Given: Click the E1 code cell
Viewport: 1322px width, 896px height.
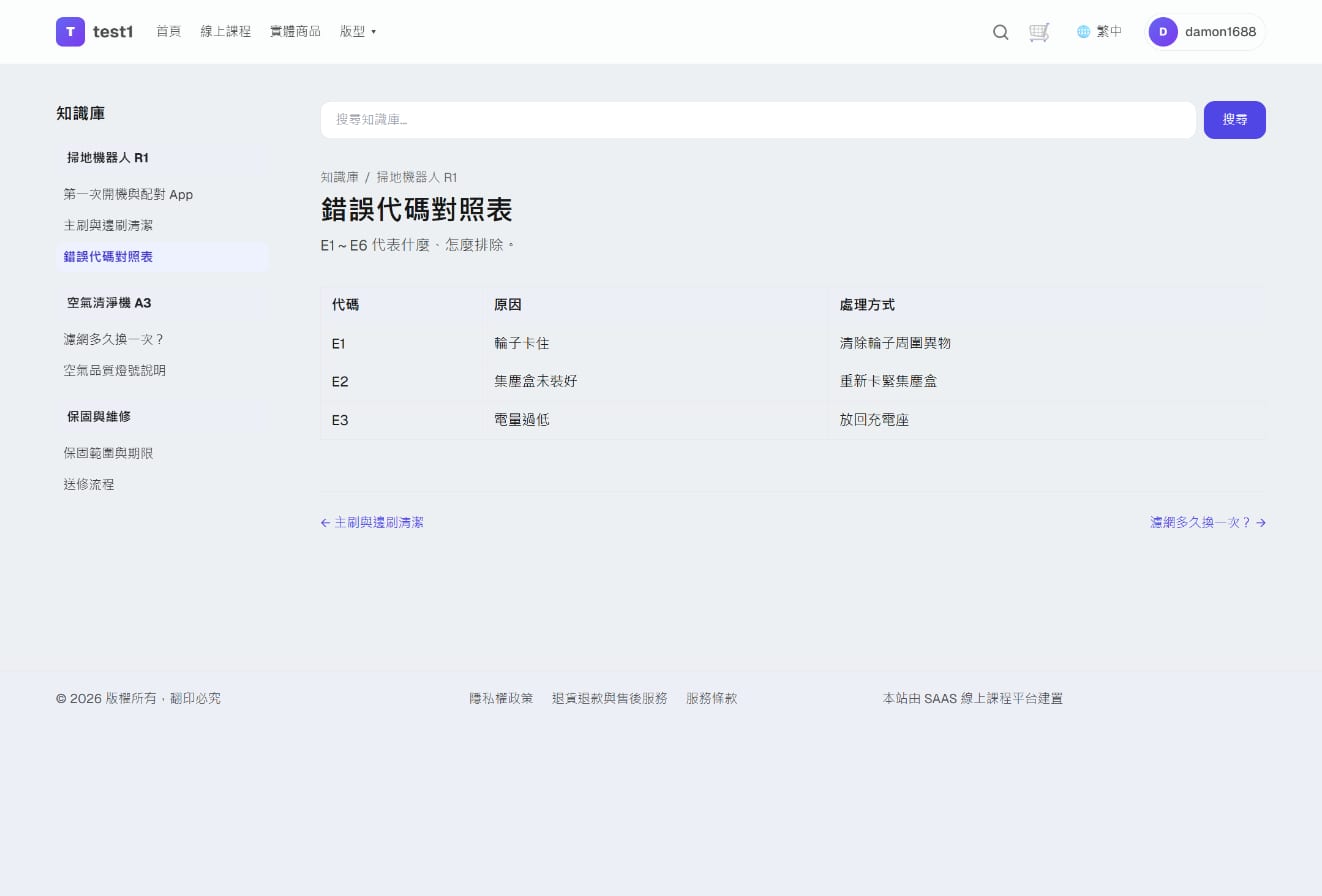Looking at the screenshot, I should click(x=401, y=343).
